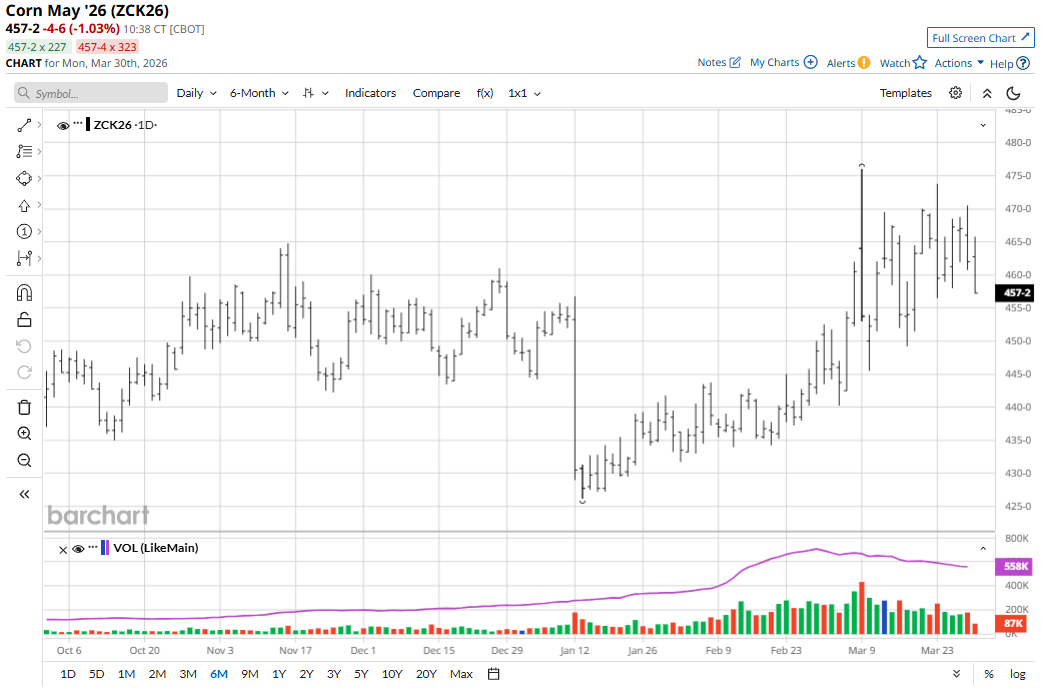Image resolution: width=1058 pixels, height=698 pixels.
Task: Select the arrow markers tool
Action: [x=24, y=206]
